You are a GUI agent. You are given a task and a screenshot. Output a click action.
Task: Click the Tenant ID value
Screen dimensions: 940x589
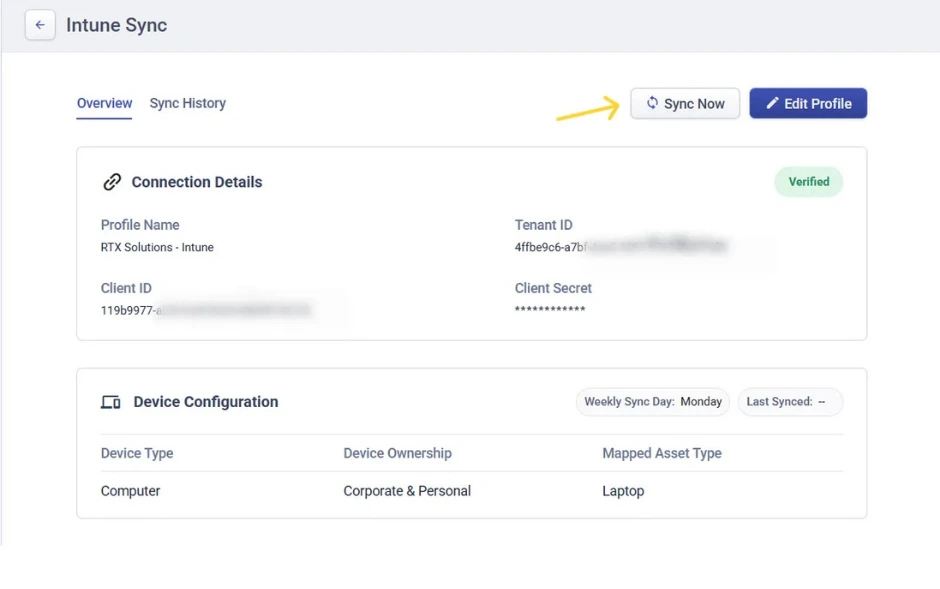[620, 247]
